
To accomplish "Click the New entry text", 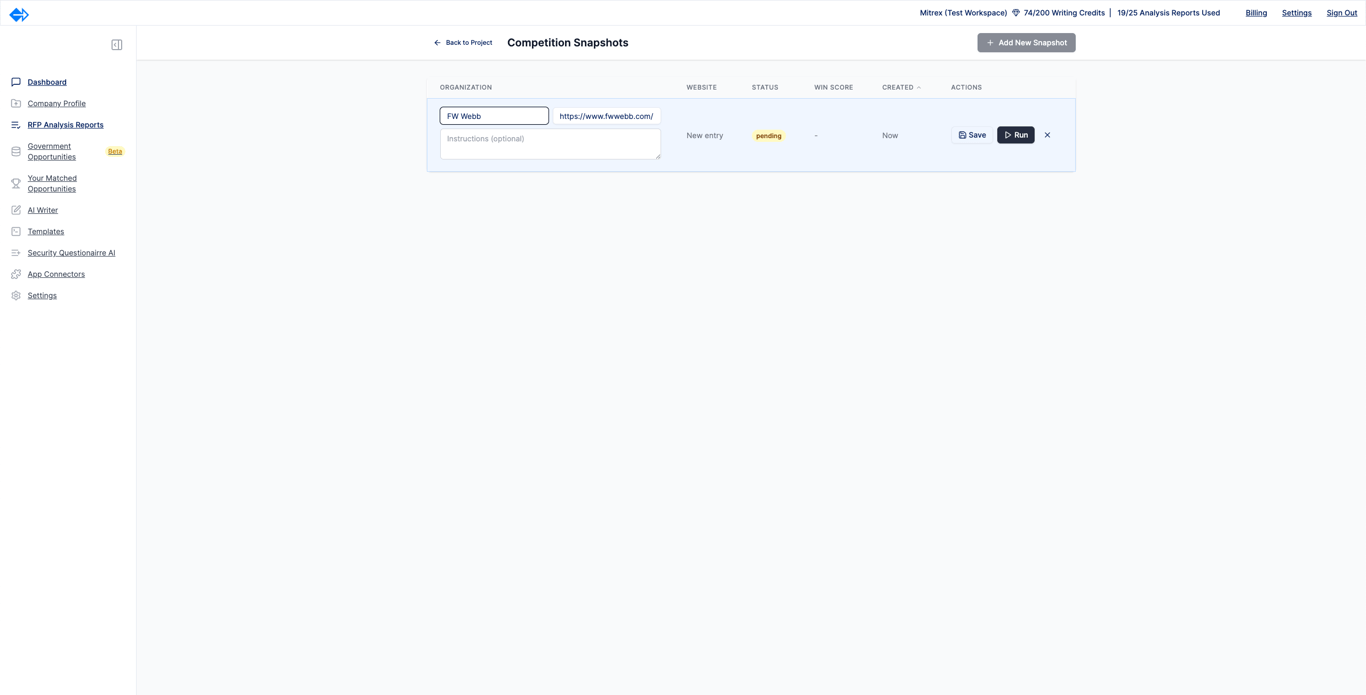I will pyautogui.click(x=705, y=135).
